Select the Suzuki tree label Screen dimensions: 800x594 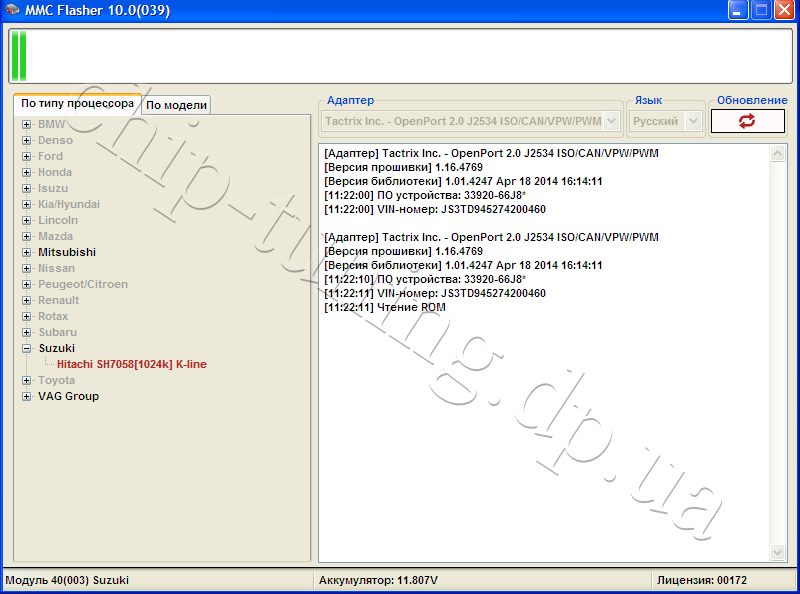(x=57, y=349)
